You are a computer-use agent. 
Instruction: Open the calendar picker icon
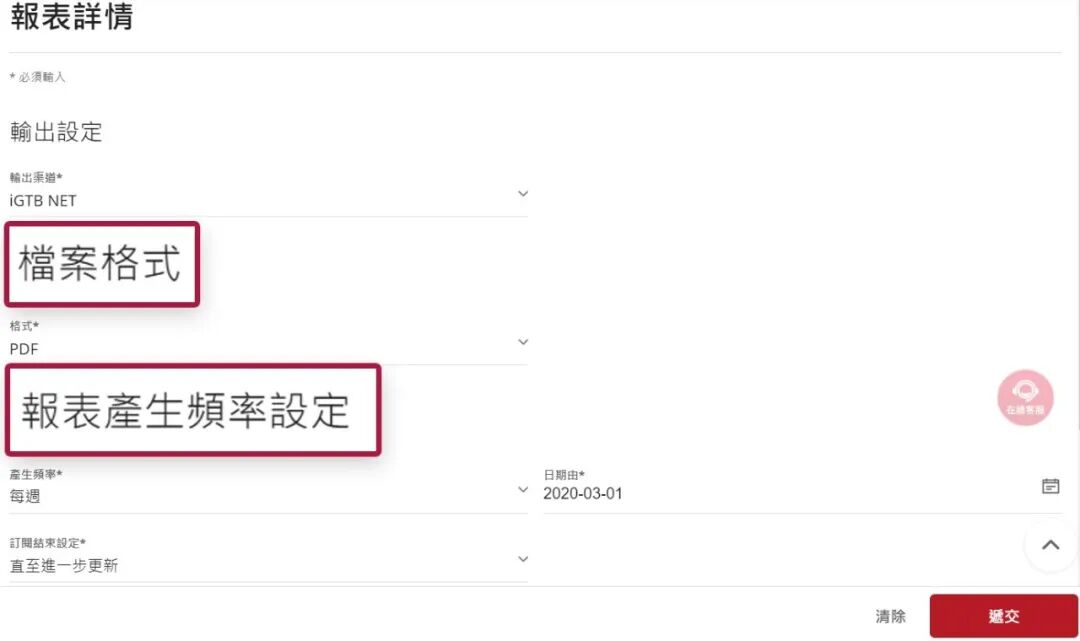pos(1050,486)
